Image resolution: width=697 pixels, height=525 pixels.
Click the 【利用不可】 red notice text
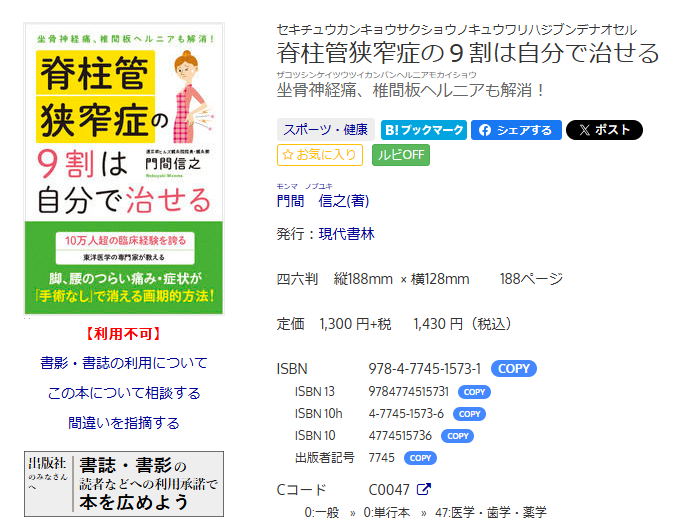point(124,333)
